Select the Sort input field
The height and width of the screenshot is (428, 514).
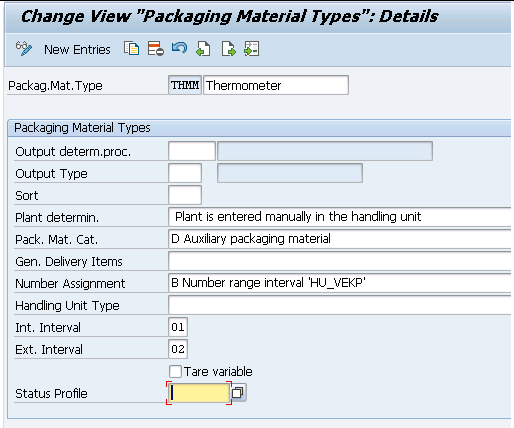pos(185,195)
